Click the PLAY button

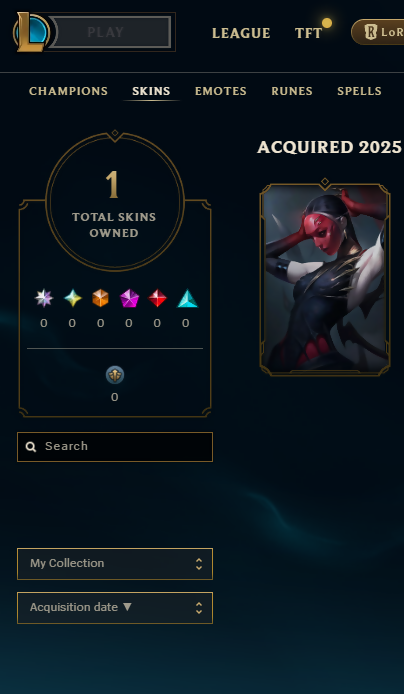[109, 32]
